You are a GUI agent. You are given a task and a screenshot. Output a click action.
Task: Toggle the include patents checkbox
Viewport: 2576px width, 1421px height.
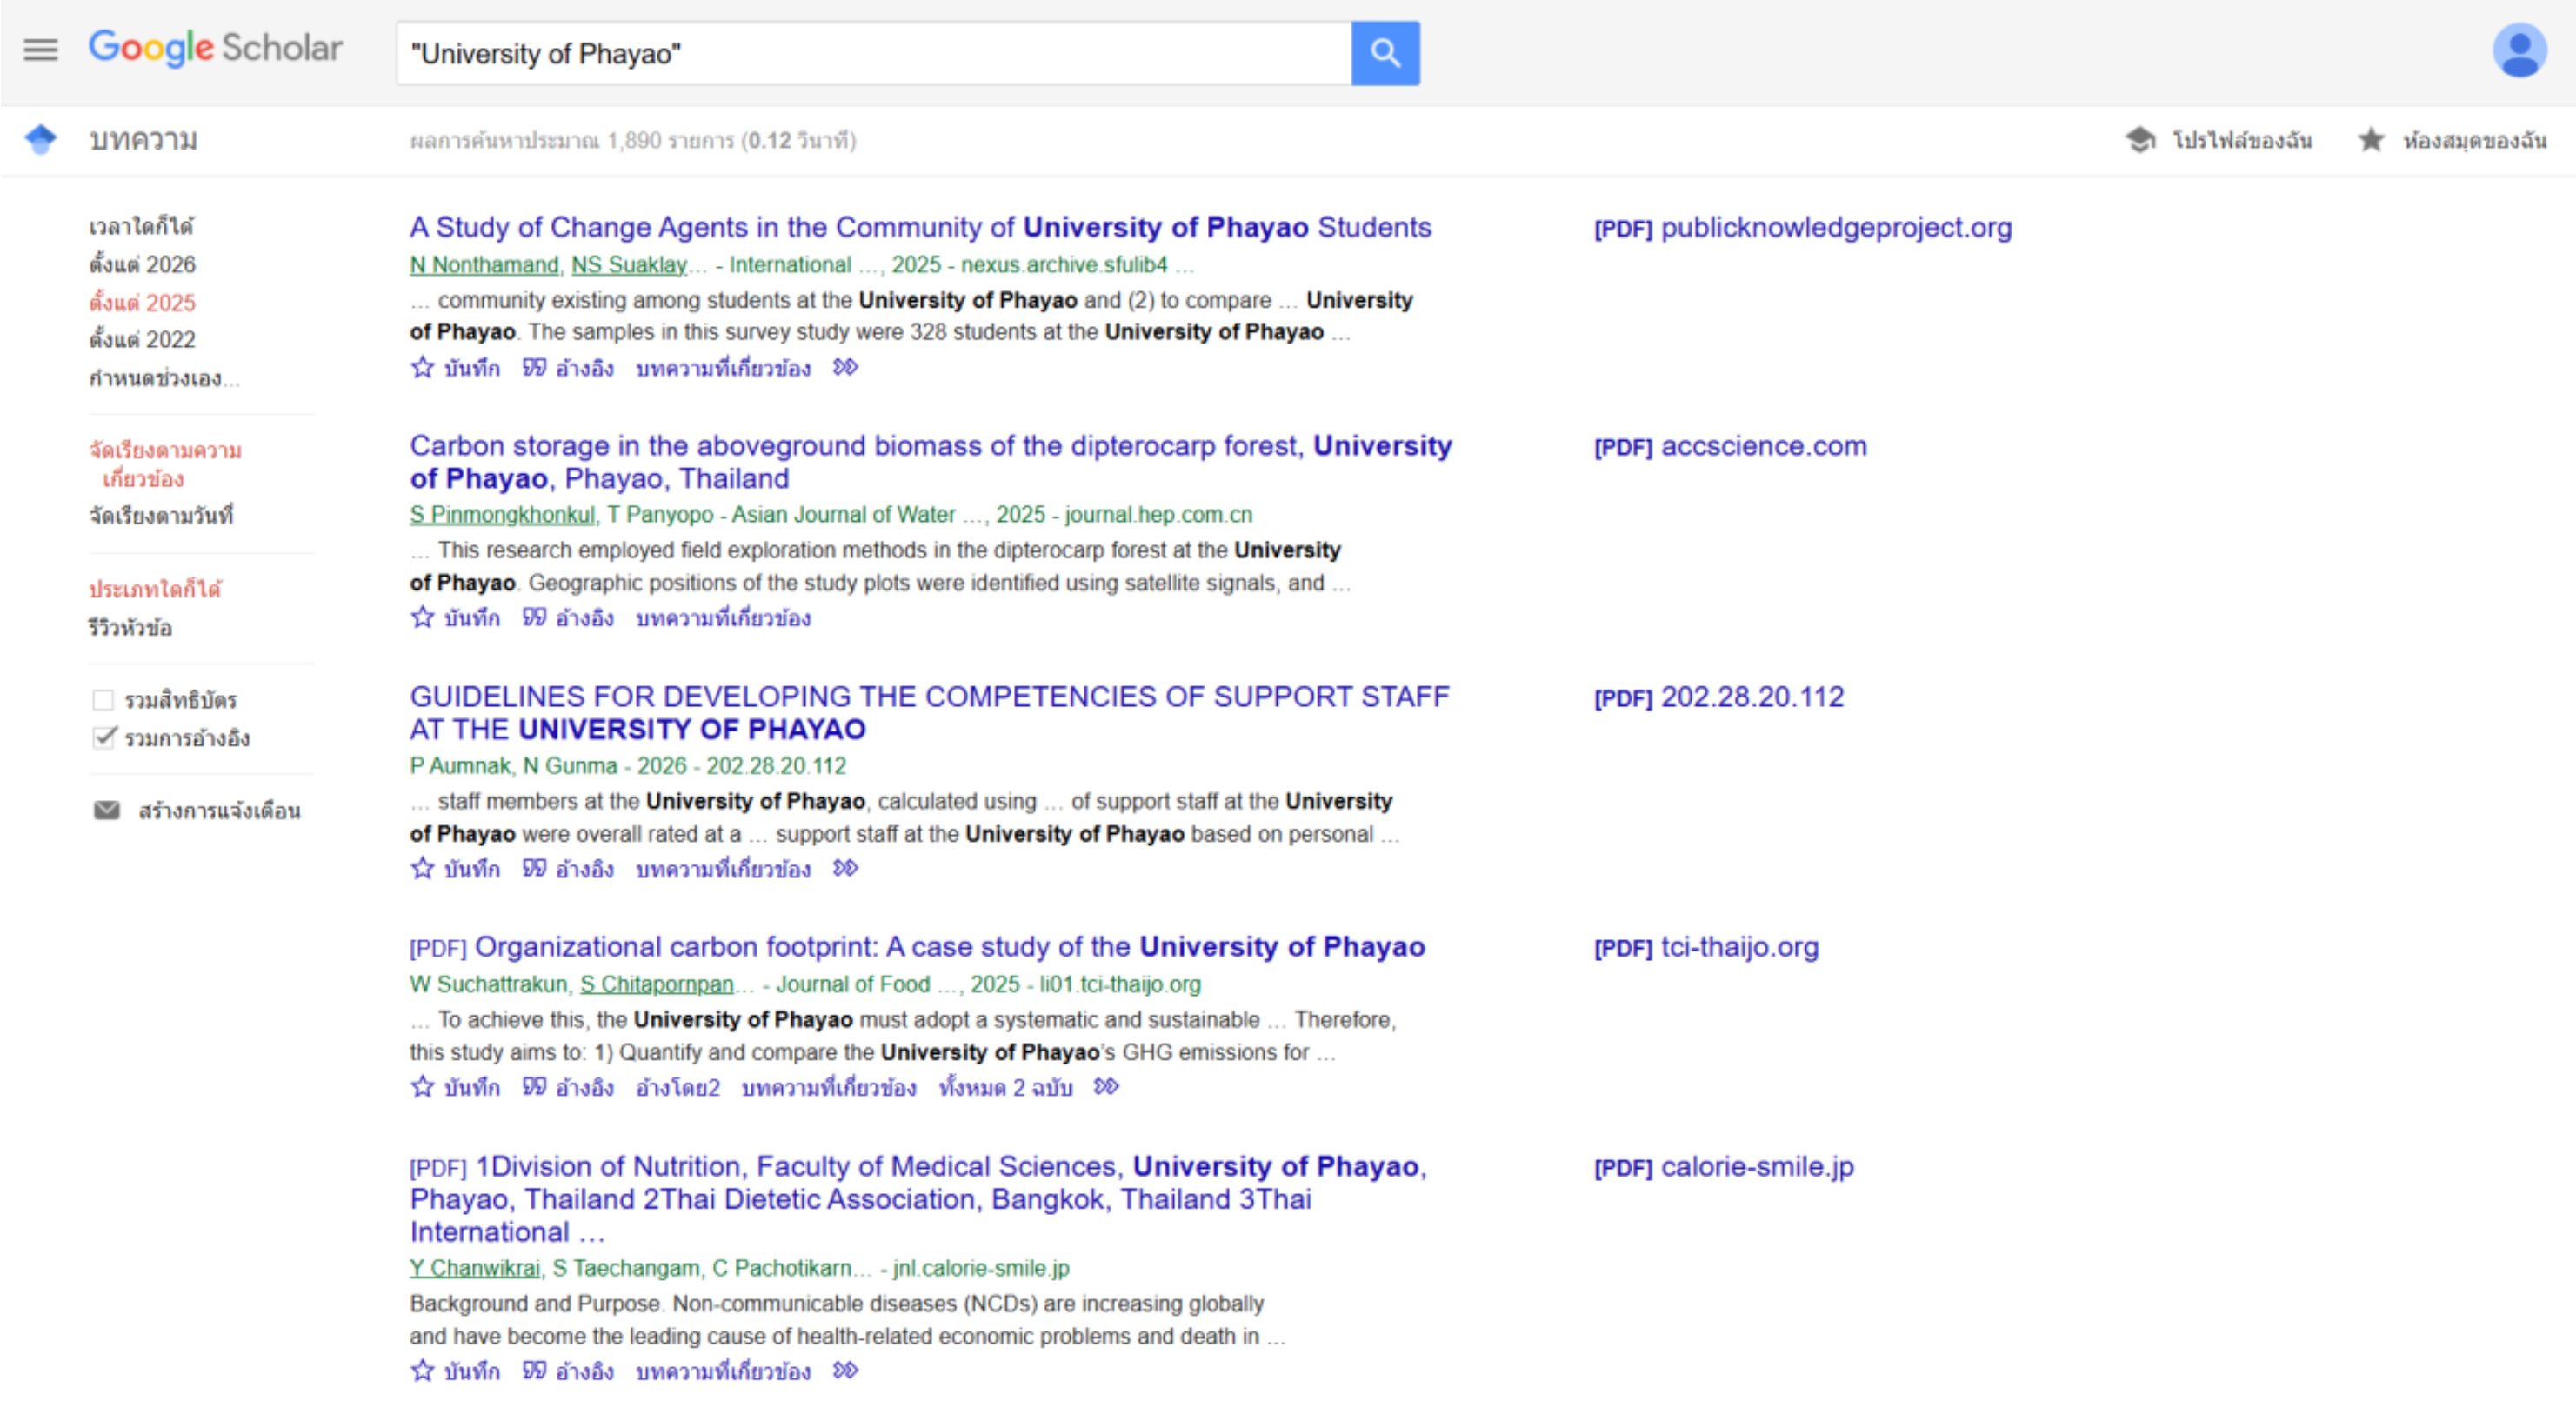click(x=103, y=700)
